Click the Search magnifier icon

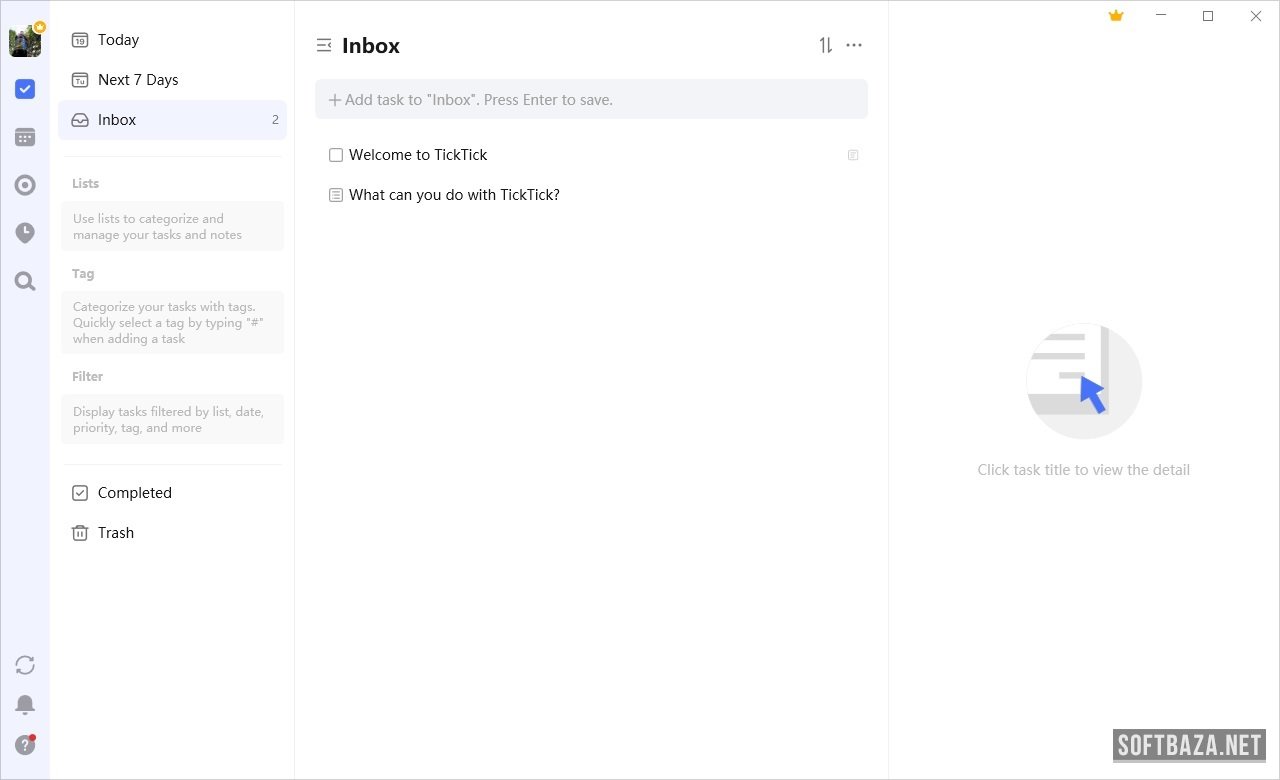click(x=25, y=281)
